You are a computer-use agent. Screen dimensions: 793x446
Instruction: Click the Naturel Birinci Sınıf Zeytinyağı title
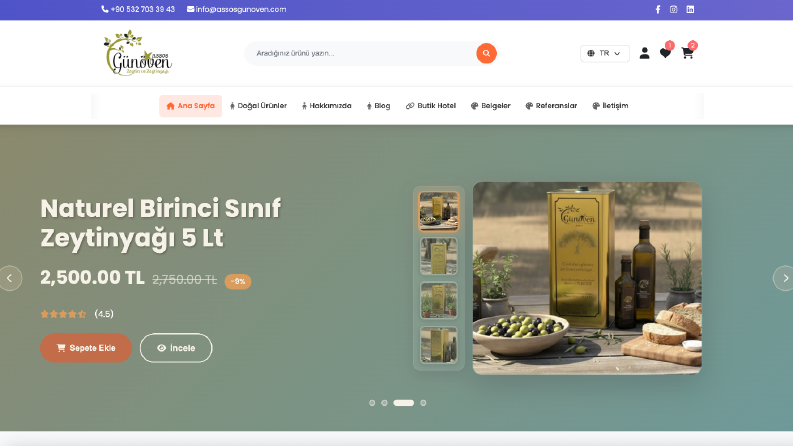coord(161,223)
